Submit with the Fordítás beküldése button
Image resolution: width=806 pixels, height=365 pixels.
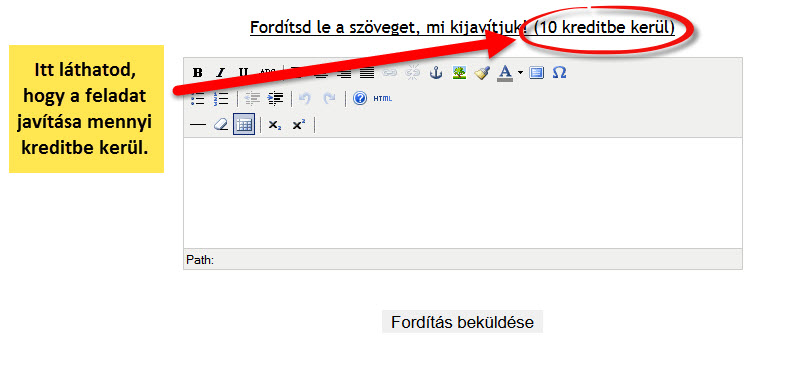coord(462,322)
